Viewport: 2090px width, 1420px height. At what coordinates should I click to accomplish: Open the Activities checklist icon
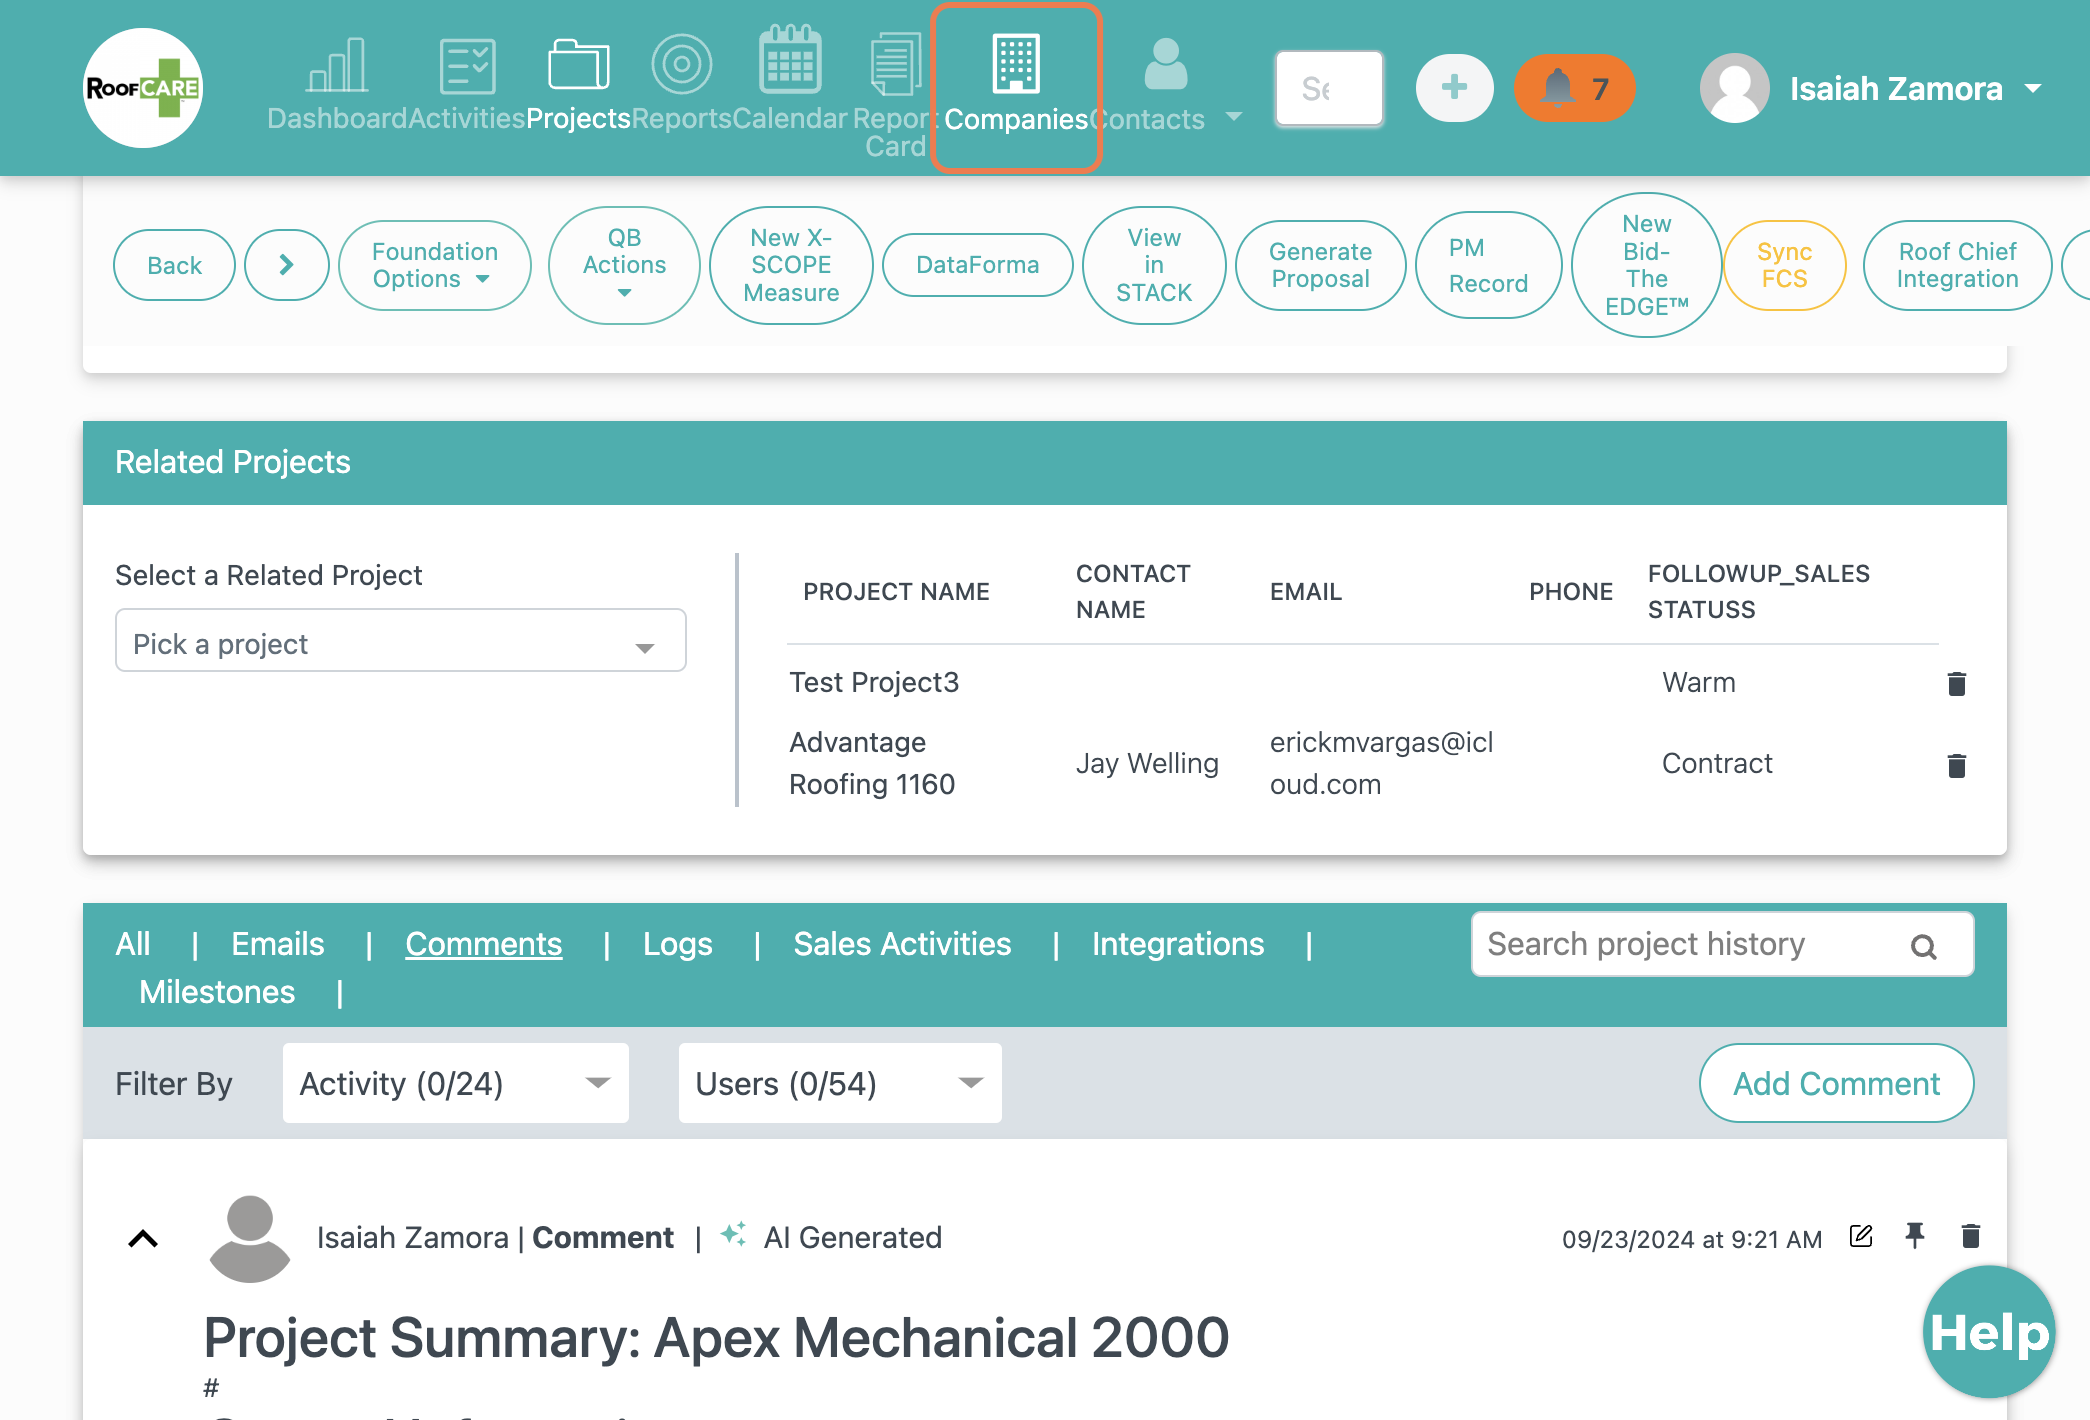[x=467, y=66]
